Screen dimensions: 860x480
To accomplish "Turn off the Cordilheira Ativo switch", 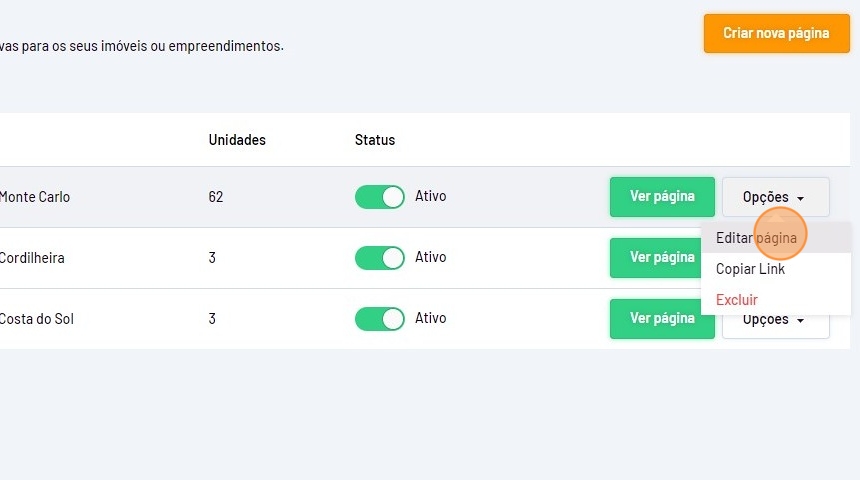I will click(x=379, y=258).
